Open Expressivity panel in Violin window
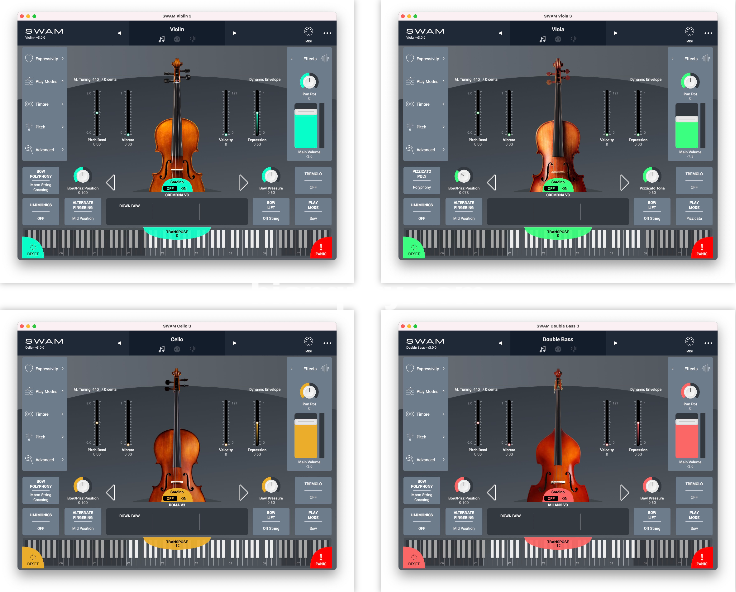The width and height of the screenshot is (736, 592). click(44, 59)
